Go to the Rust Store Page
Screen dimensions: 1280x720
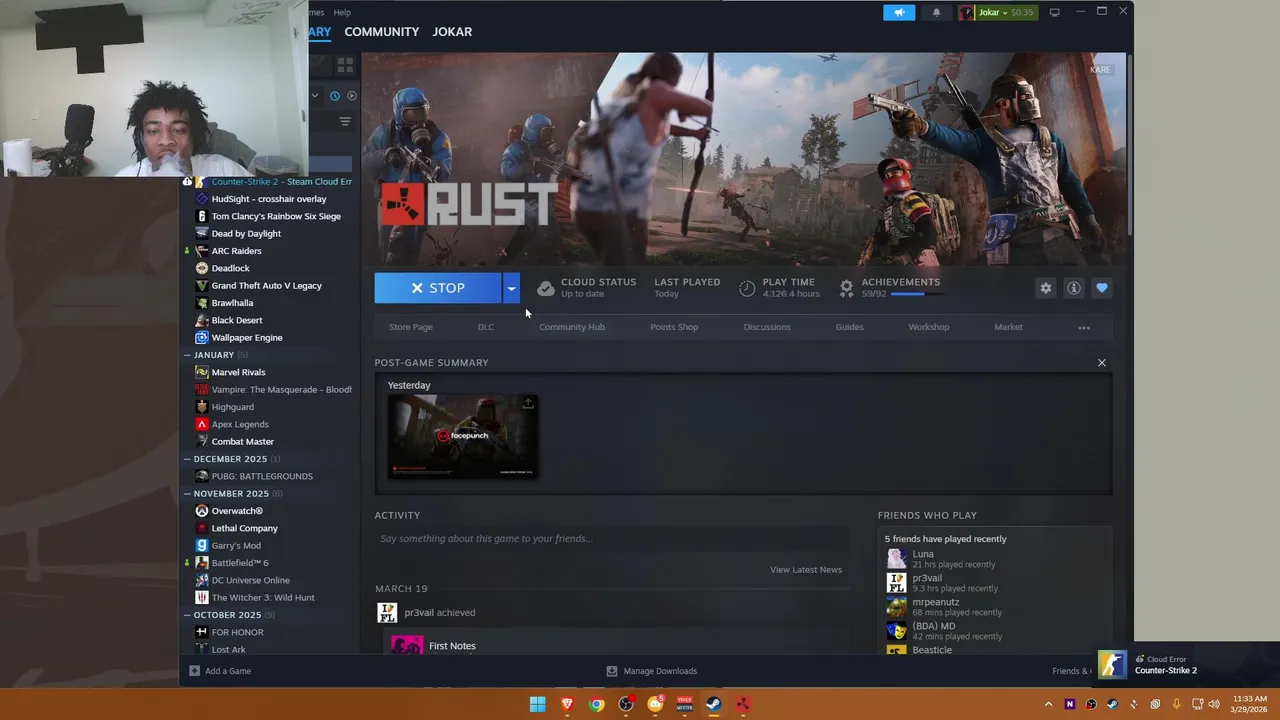click(x=410, y=327)
